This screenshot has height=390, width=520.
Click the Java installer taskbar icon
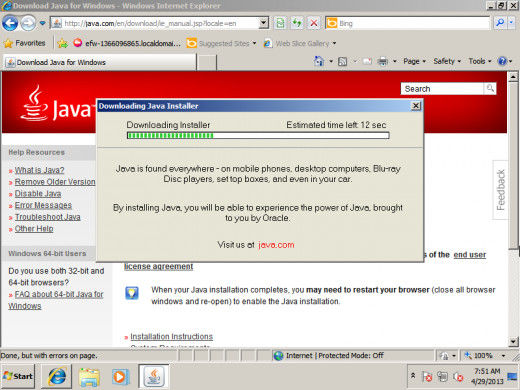click(154, 376)
